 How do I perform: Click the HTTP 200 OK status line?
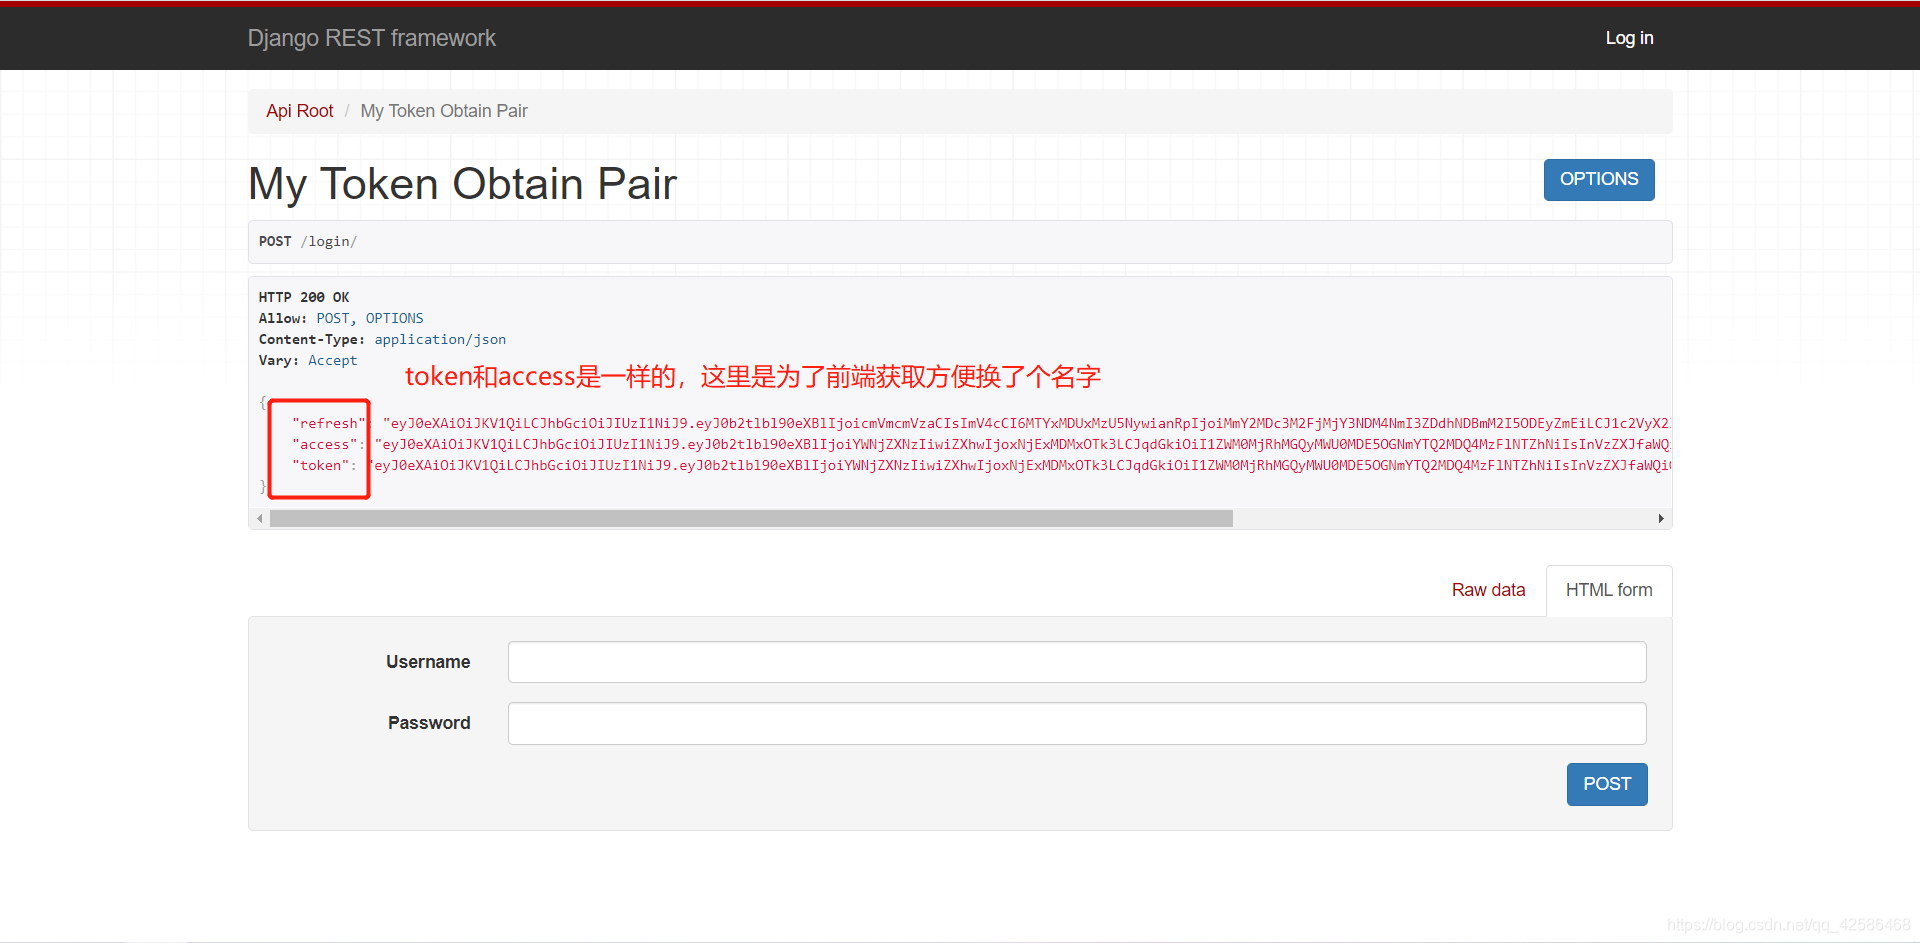point(304,297)
